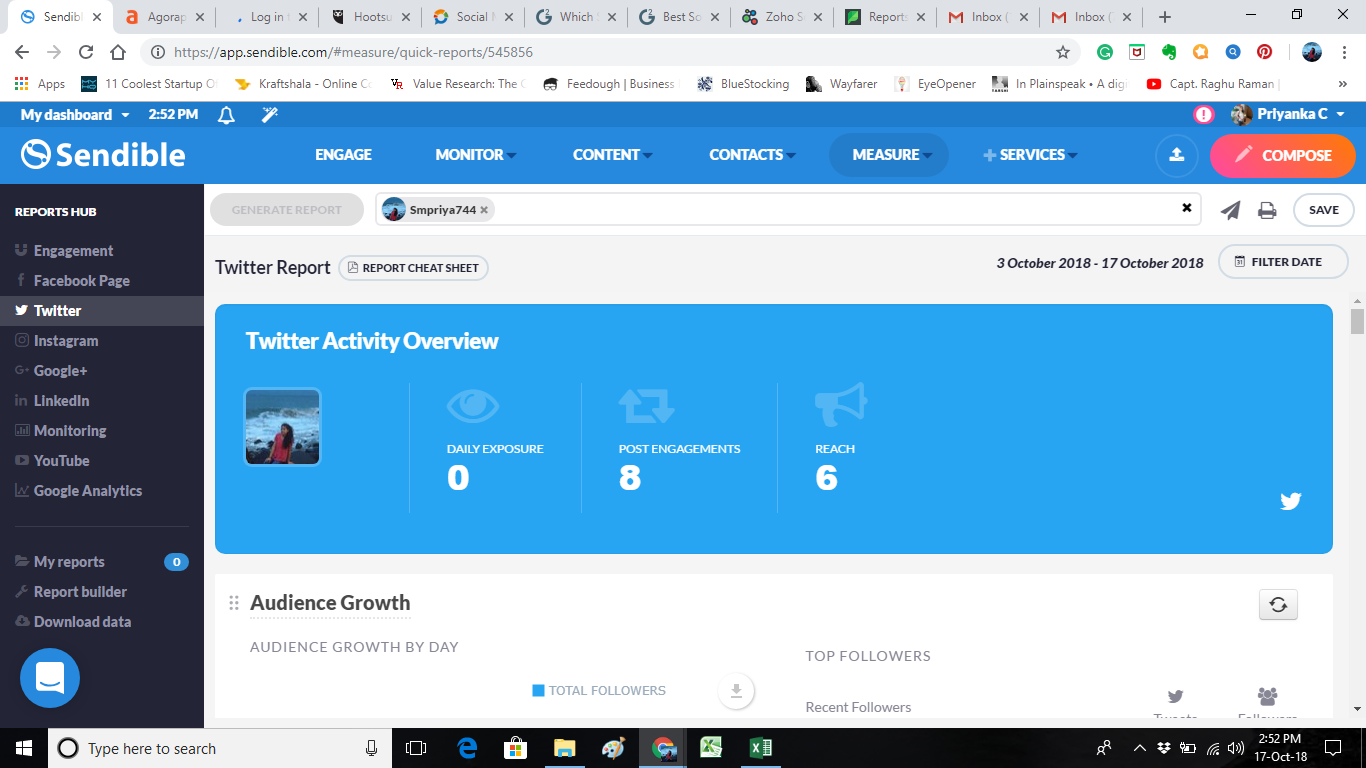Click the profile photo thumbnail in overview
Image resolution: width=1366 pixels, height=768 pixels.
pos(283,427)
